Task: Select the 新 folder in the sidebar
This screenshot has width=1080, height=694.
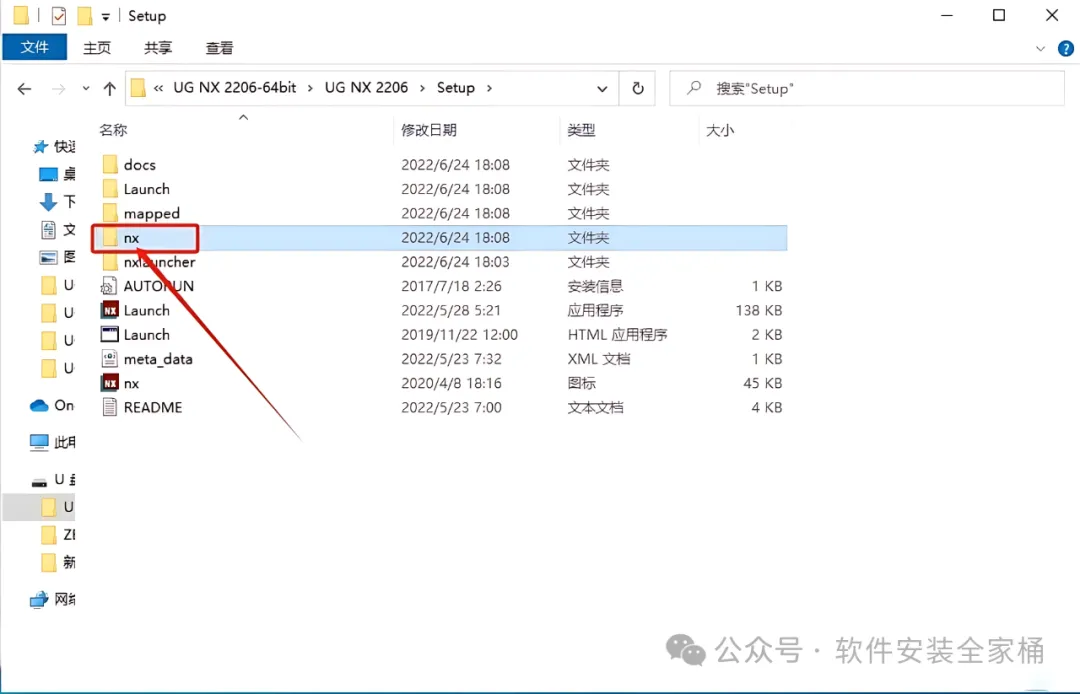Action: [58, 562]
